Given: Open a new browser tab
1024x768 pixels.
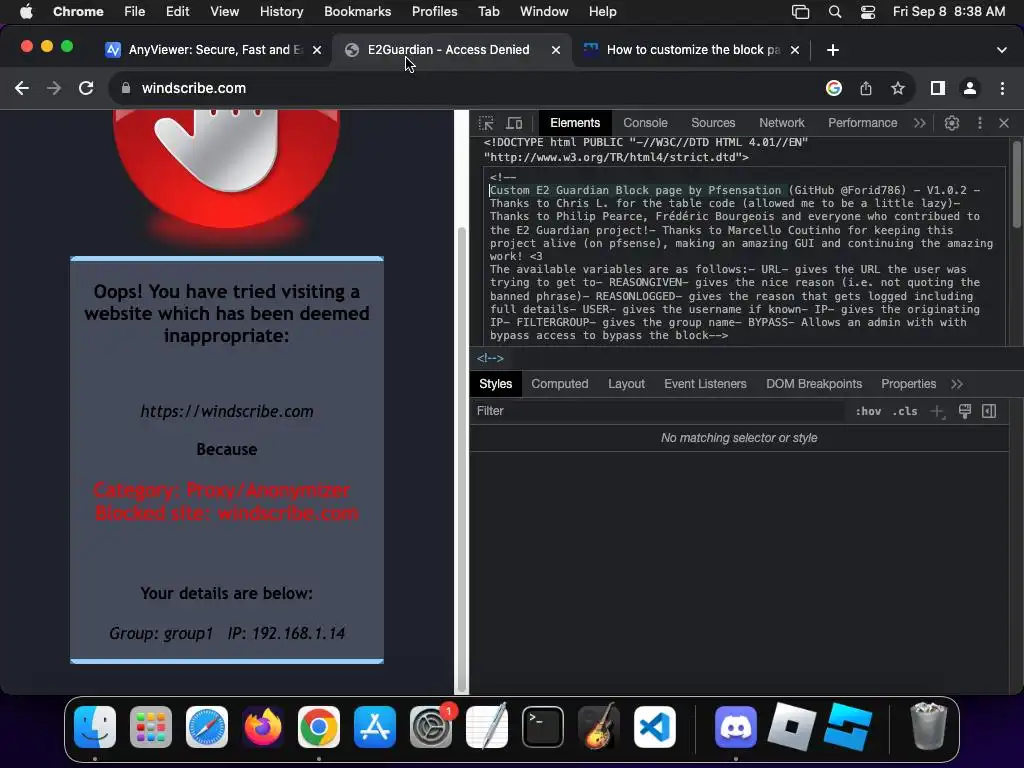Looking at the screenshot, I should pos(833,50).
